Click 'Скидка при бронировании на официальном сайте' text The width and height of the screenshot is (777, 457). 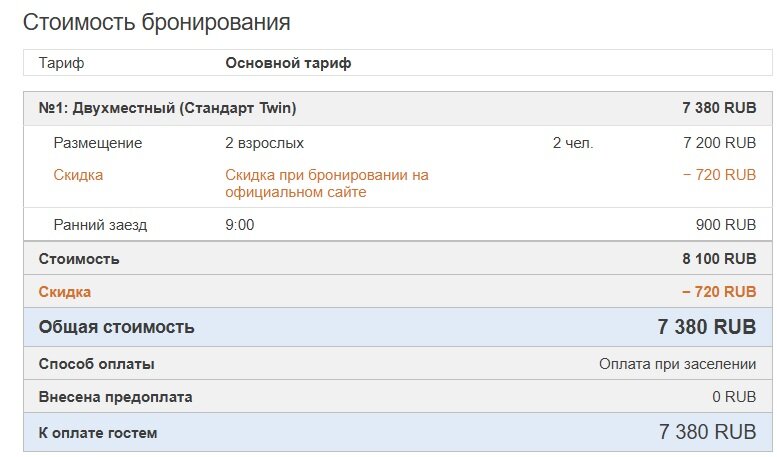tap(327, 183)
